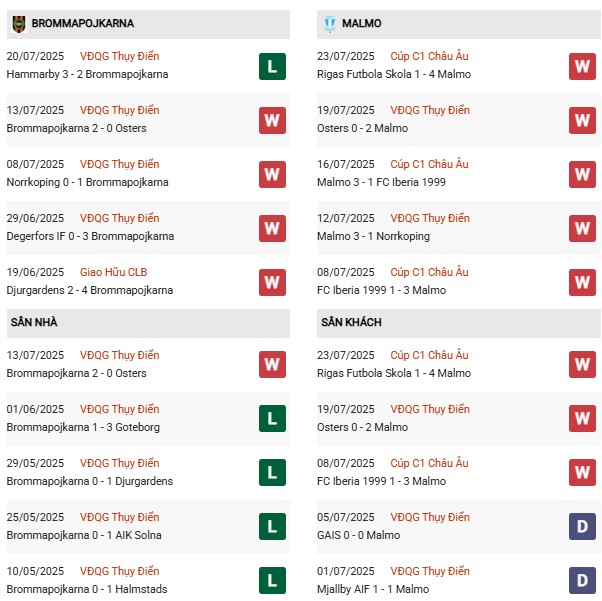Click the L badge for Brommapojkarna 1 - 3 Goteborg
This screenshot has height=601, width=602.
click(272, 418)
